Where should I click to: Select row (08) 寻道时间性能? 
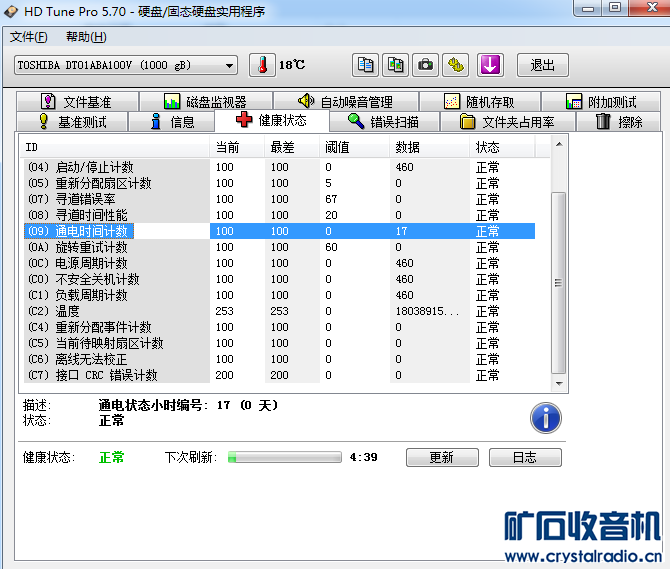(279, 215)
